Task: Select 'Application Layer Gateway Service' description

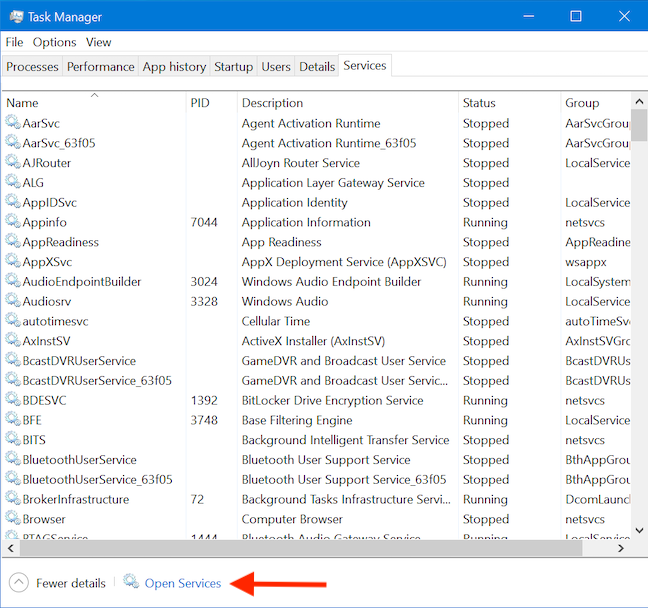Action: click(333, 182)
